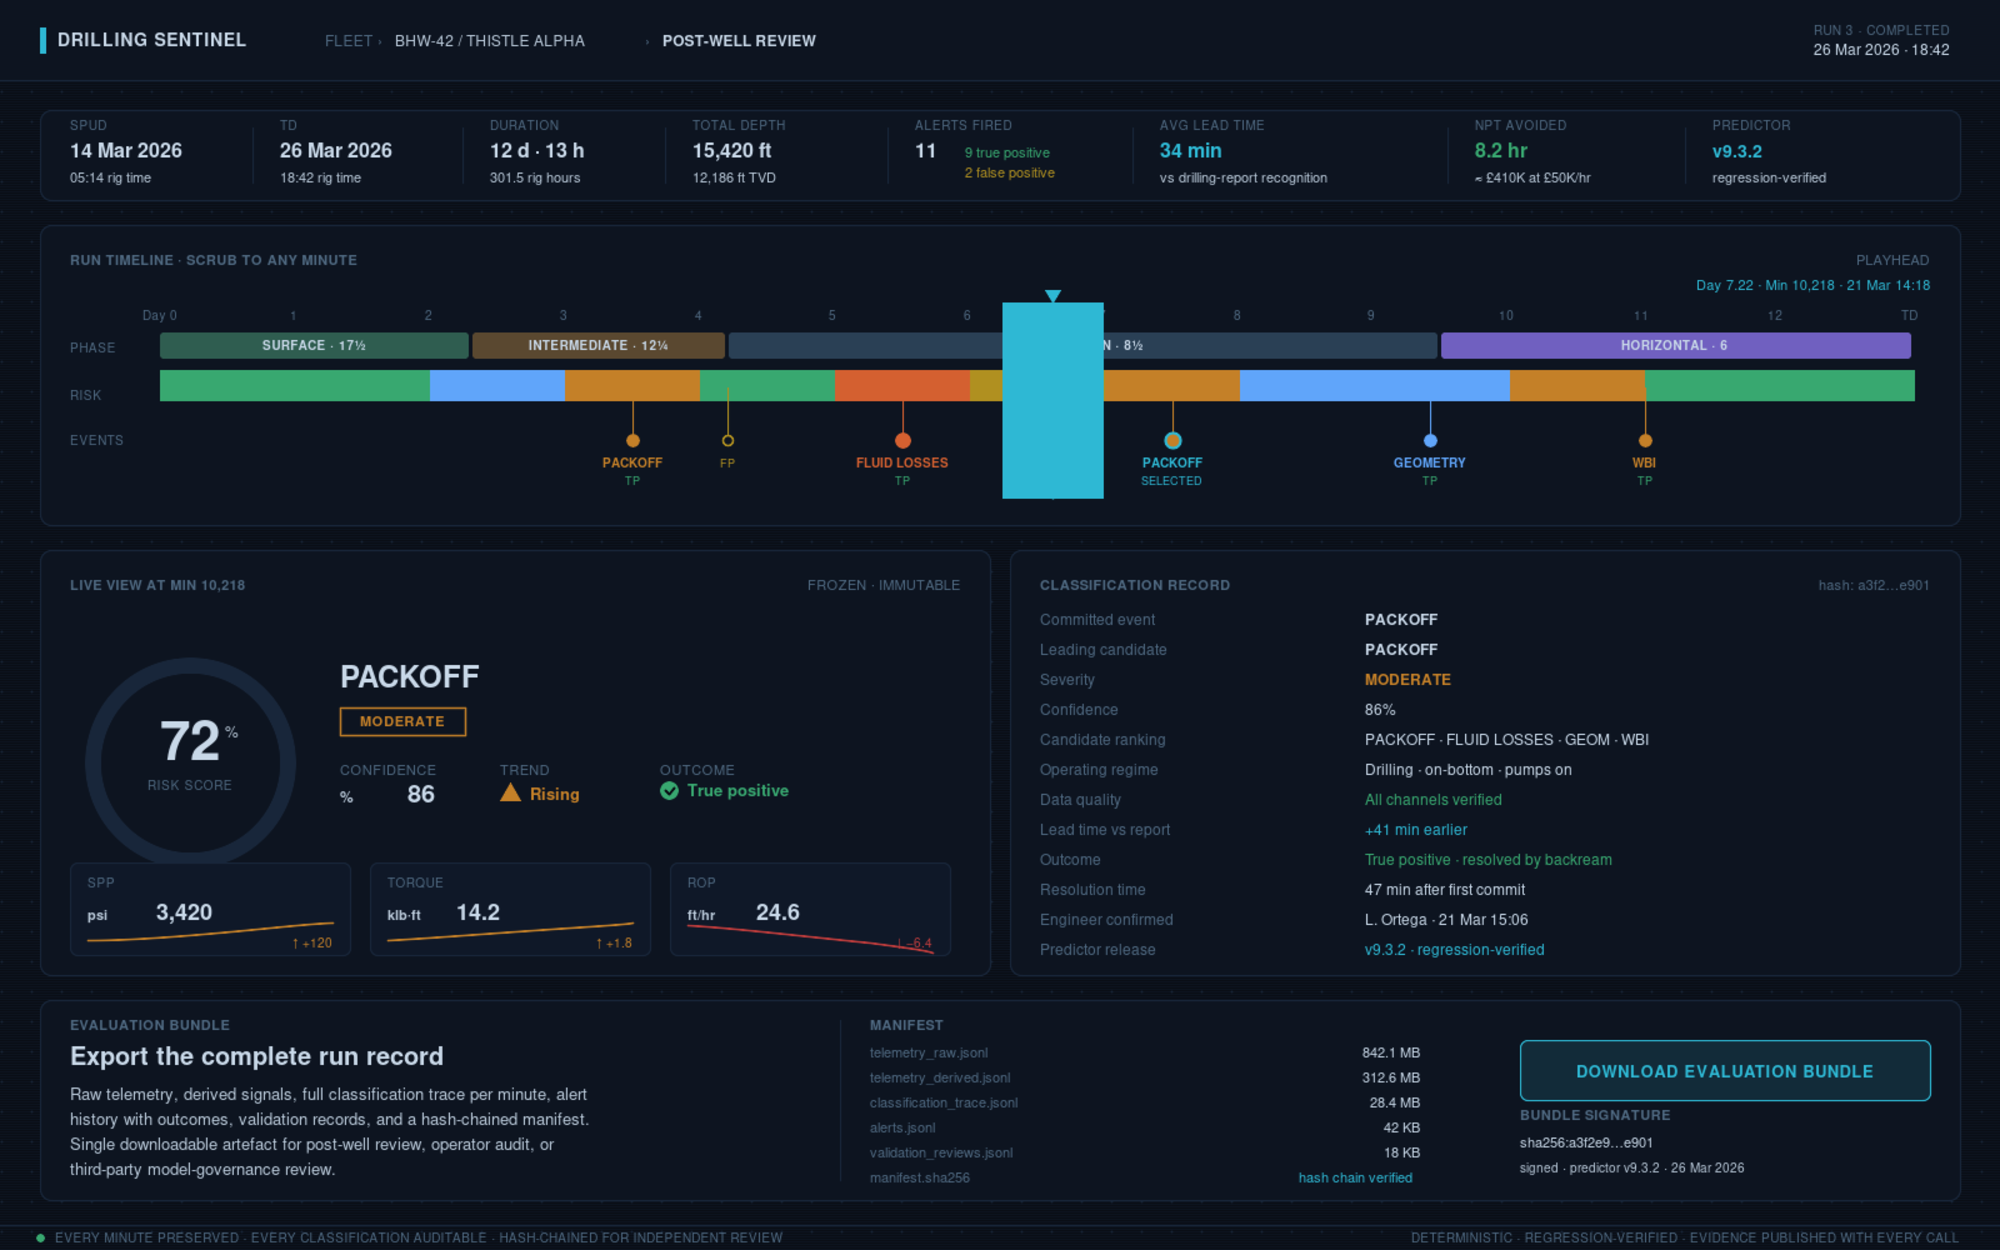Screen dimensions: 2000x1250
Task: Click the v9.3.2 regression-verified predictor release link
Action: pyautogui.click(x=1454, y=950)
